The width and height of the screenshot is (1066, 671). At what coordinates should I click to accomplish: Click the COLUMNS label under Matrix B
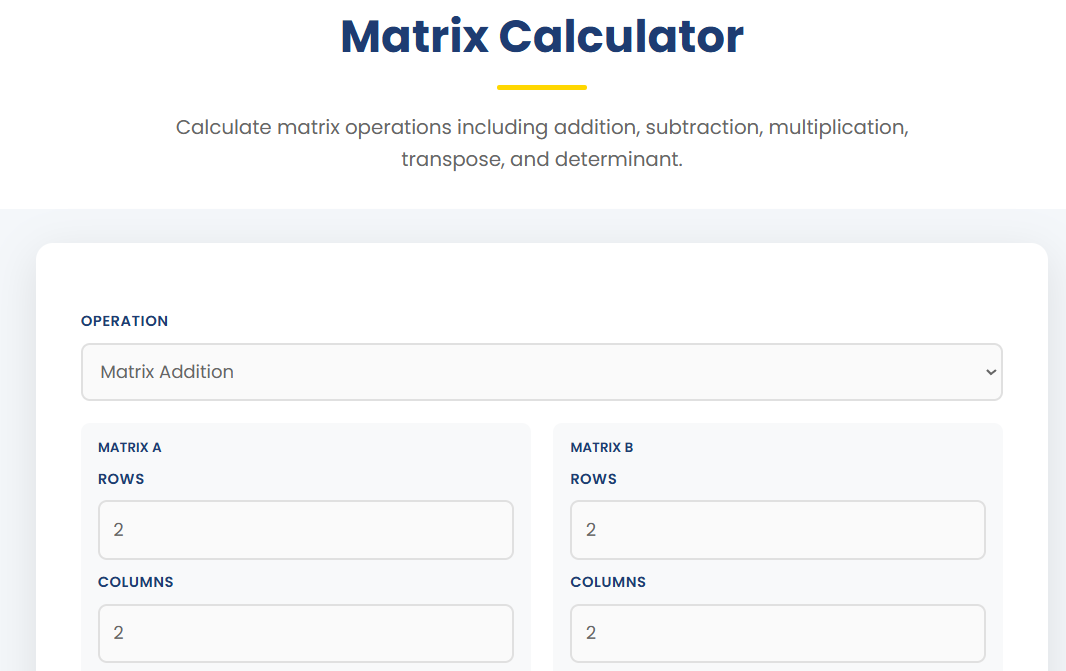pyautogui.click(x=607, y=581)
